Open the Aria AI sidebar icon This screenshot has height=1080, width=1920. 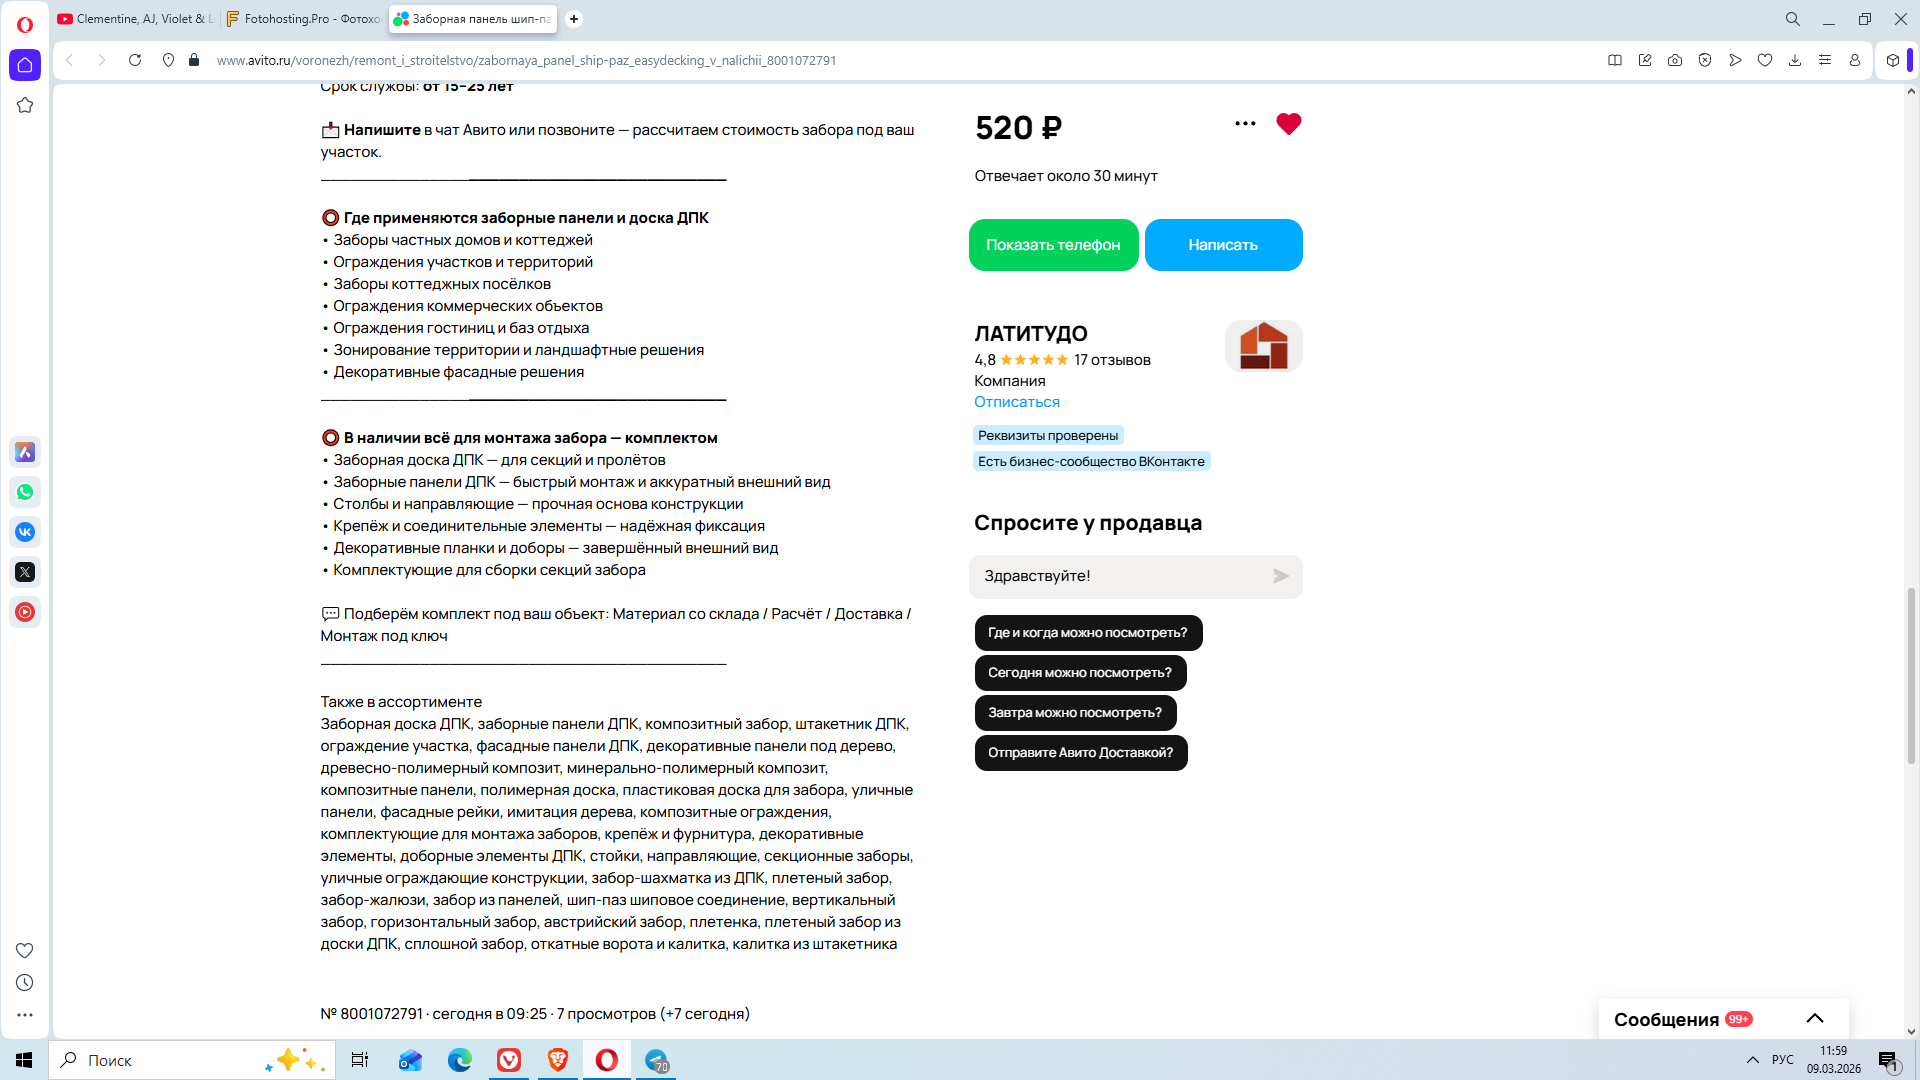tap(25, 452)
